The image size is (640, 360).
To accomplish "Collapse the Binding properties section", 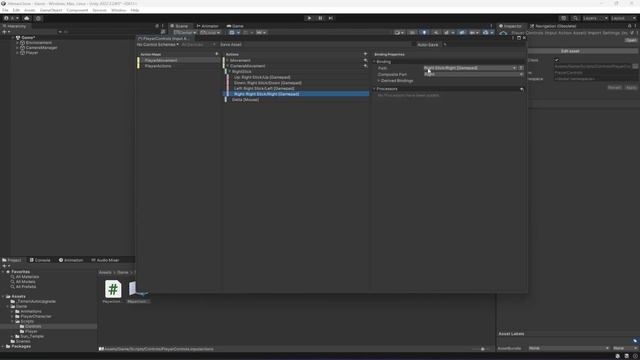I will 374,62.
